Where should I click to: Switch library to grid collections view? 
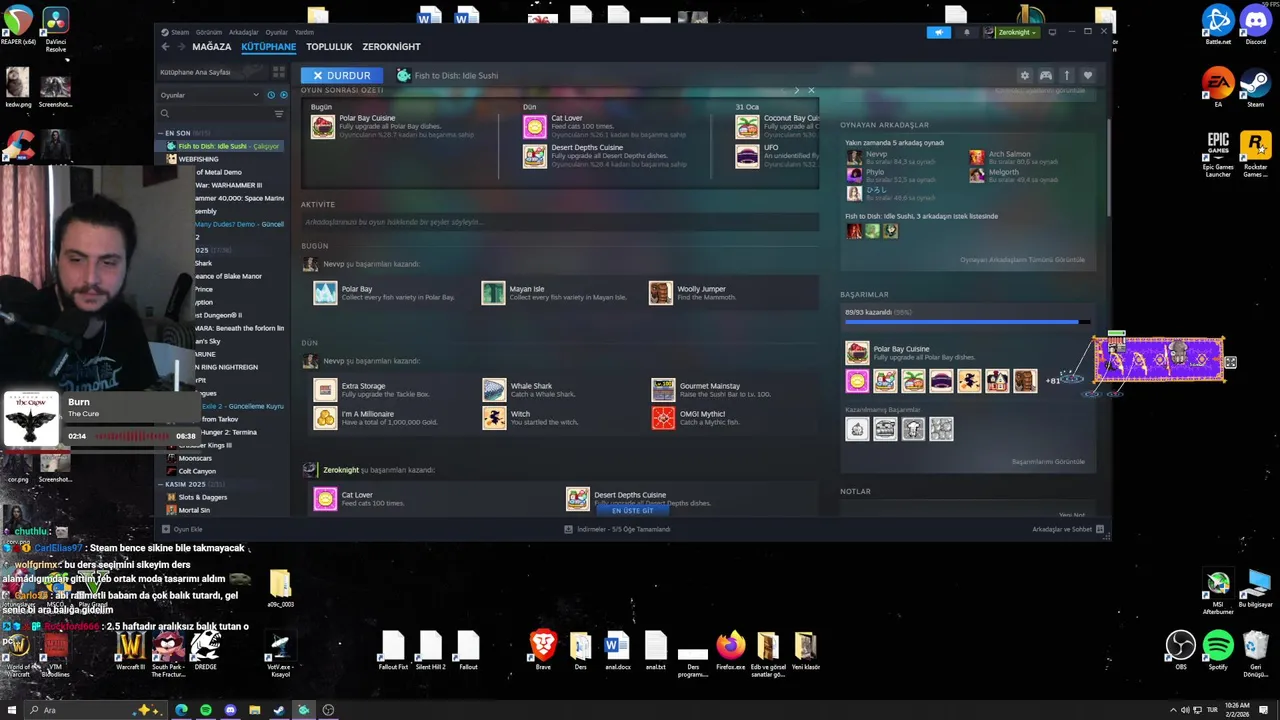pyautogui.click(x=279, y=72)
